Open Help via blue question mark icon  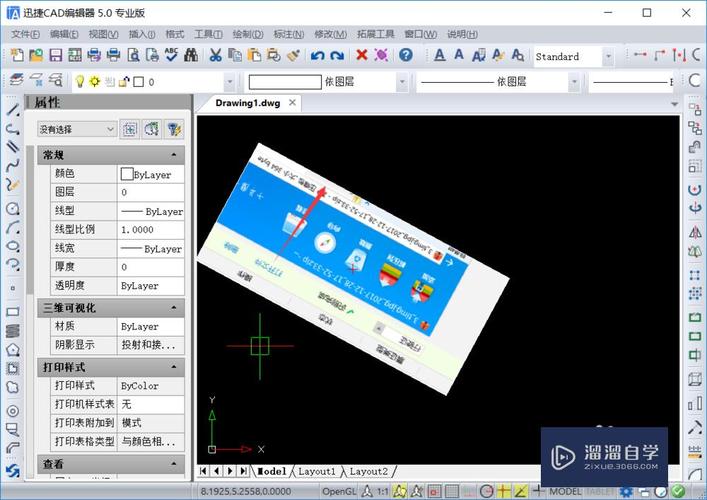(406, 56)
